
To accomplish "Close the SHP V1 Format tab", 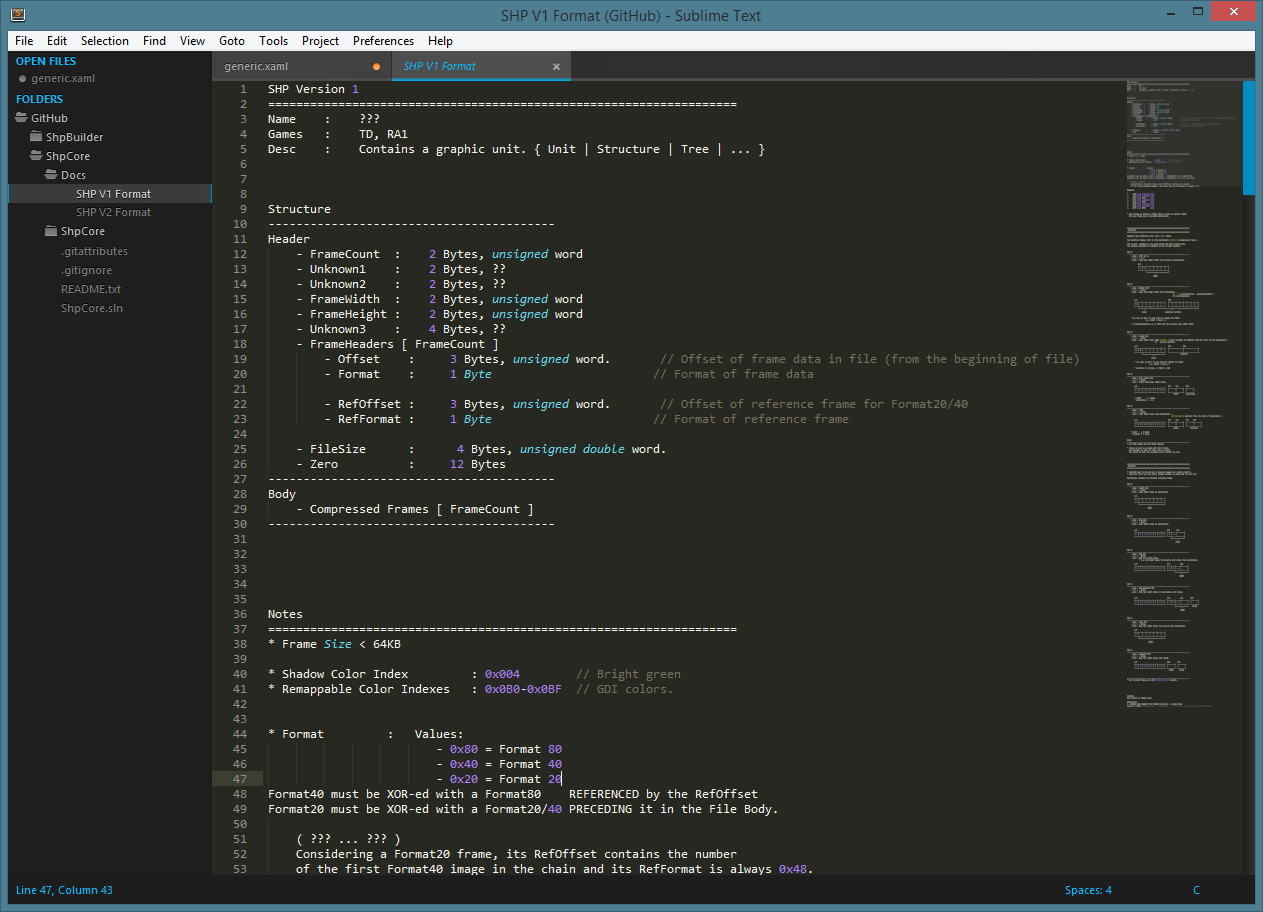I will coord(556,67).
